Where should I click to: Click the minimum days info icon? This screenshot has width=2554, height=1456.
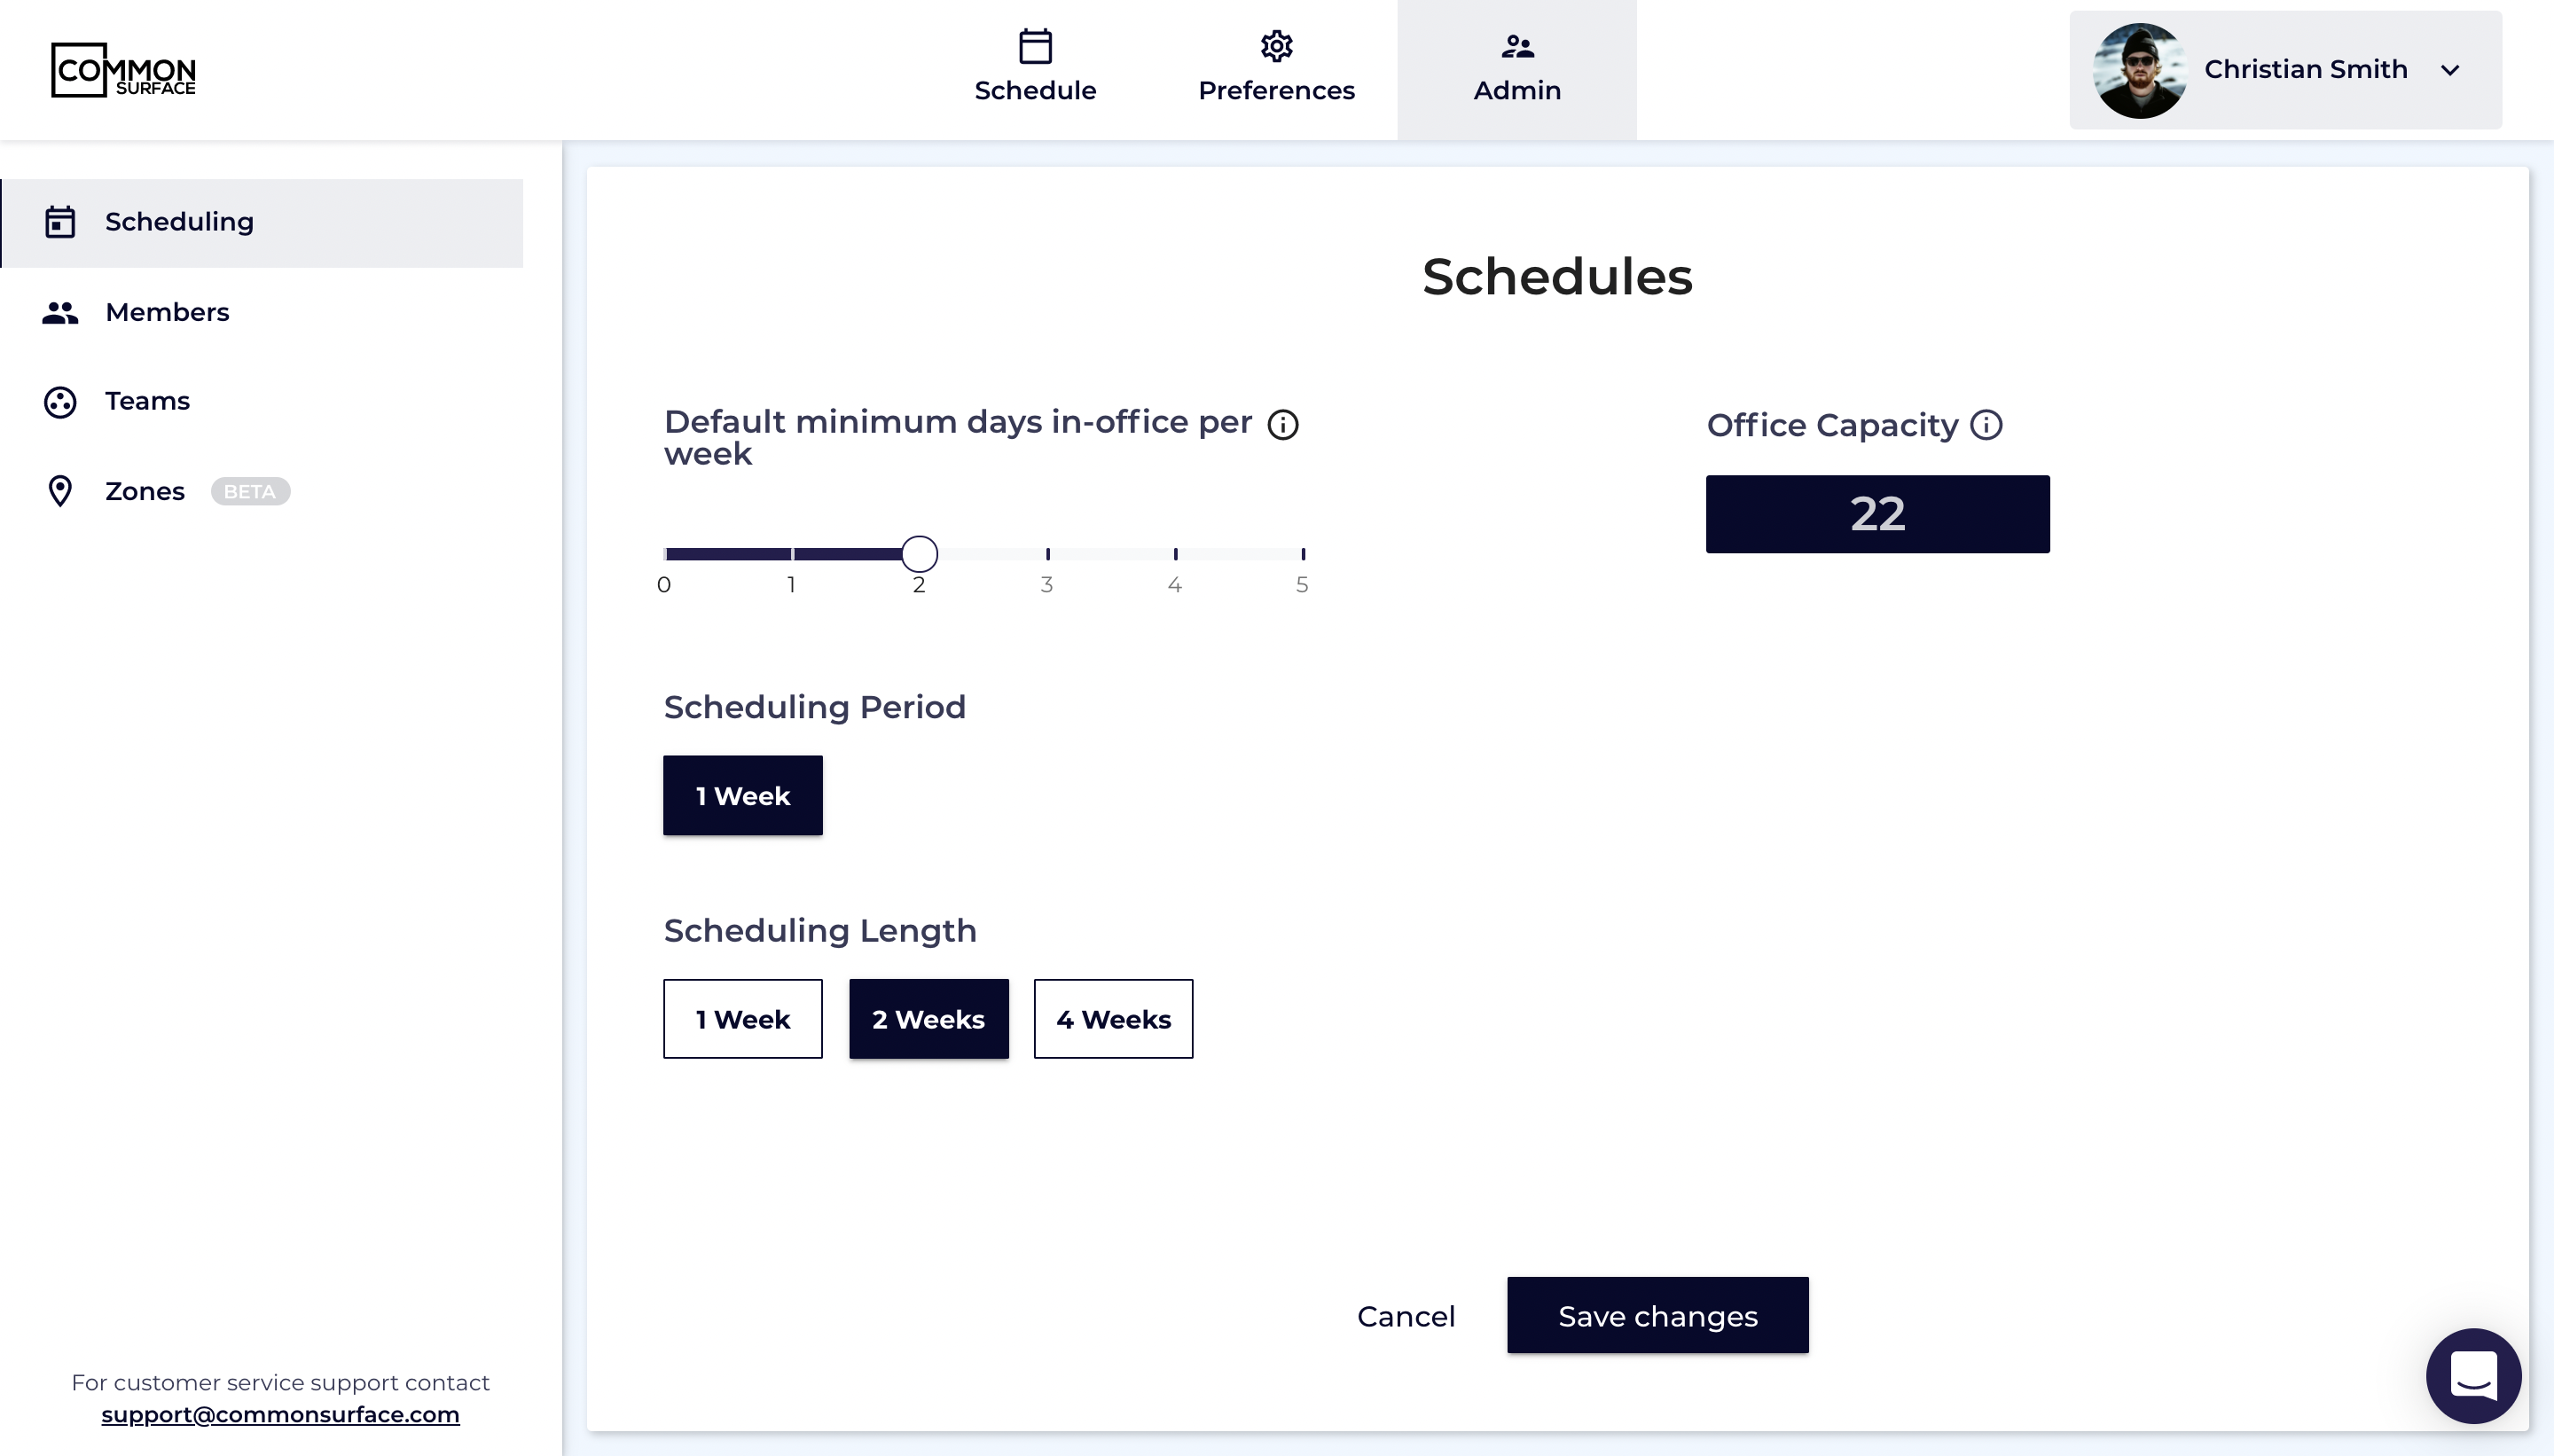1283,424
